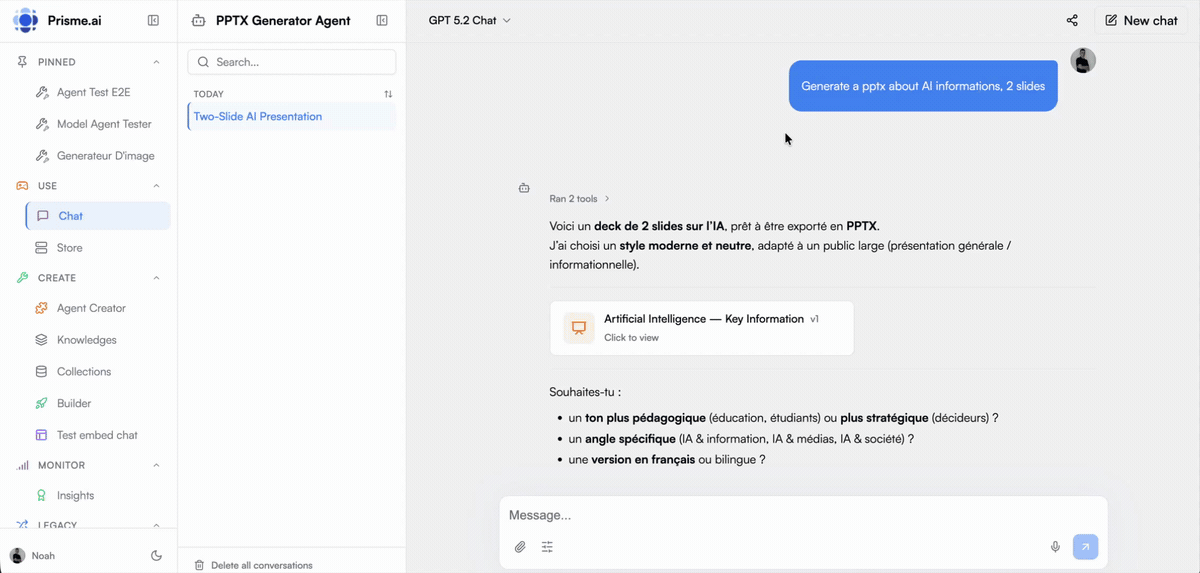Expand the Ran 2 tools details
Viewport: 1200px width, 573px height.
pyautogui.click(x=579, y=199)
